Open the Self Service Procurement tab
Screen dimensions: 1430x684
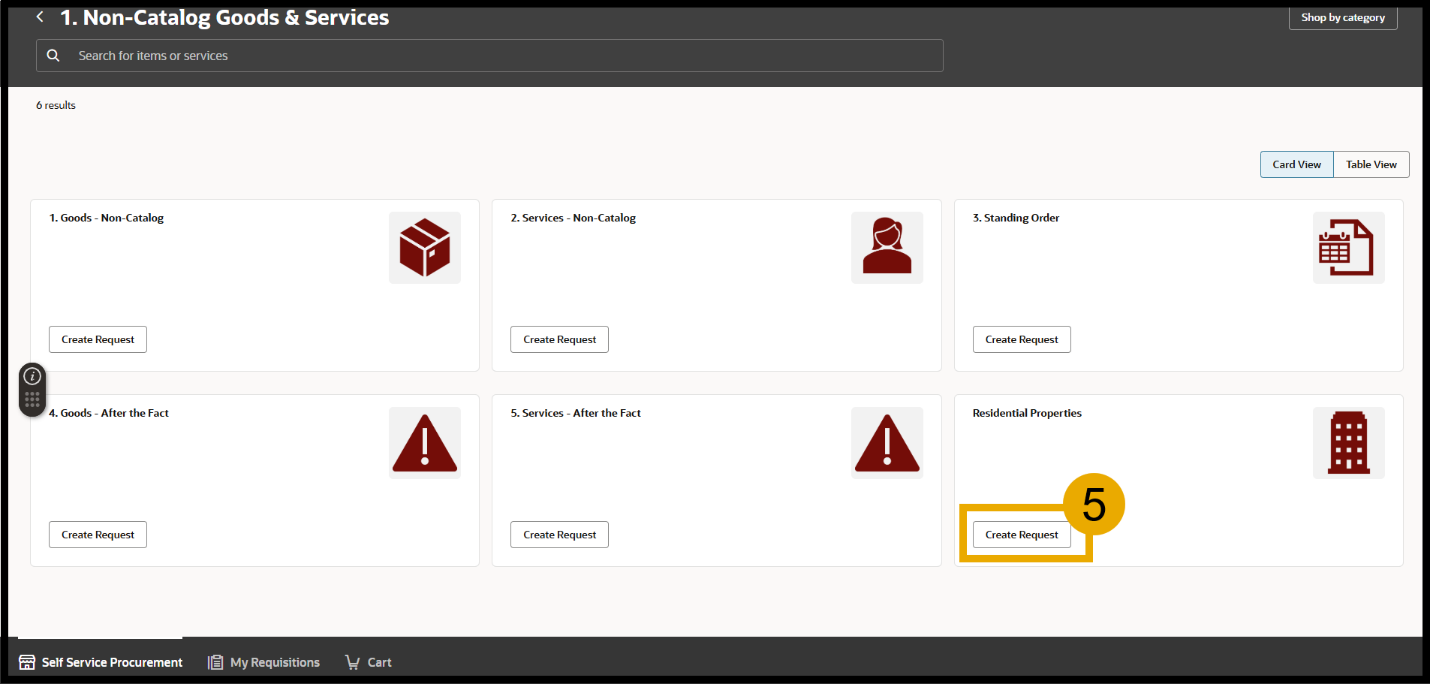pyautogui.click(x=101, y=662)
